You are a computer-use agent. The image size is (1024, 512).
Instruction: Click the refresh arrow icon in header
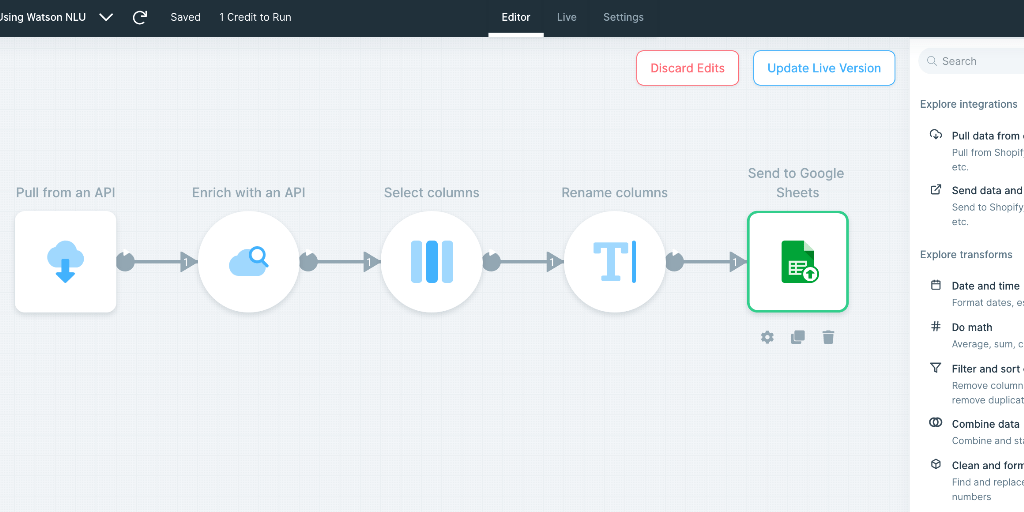coord(140,17)
